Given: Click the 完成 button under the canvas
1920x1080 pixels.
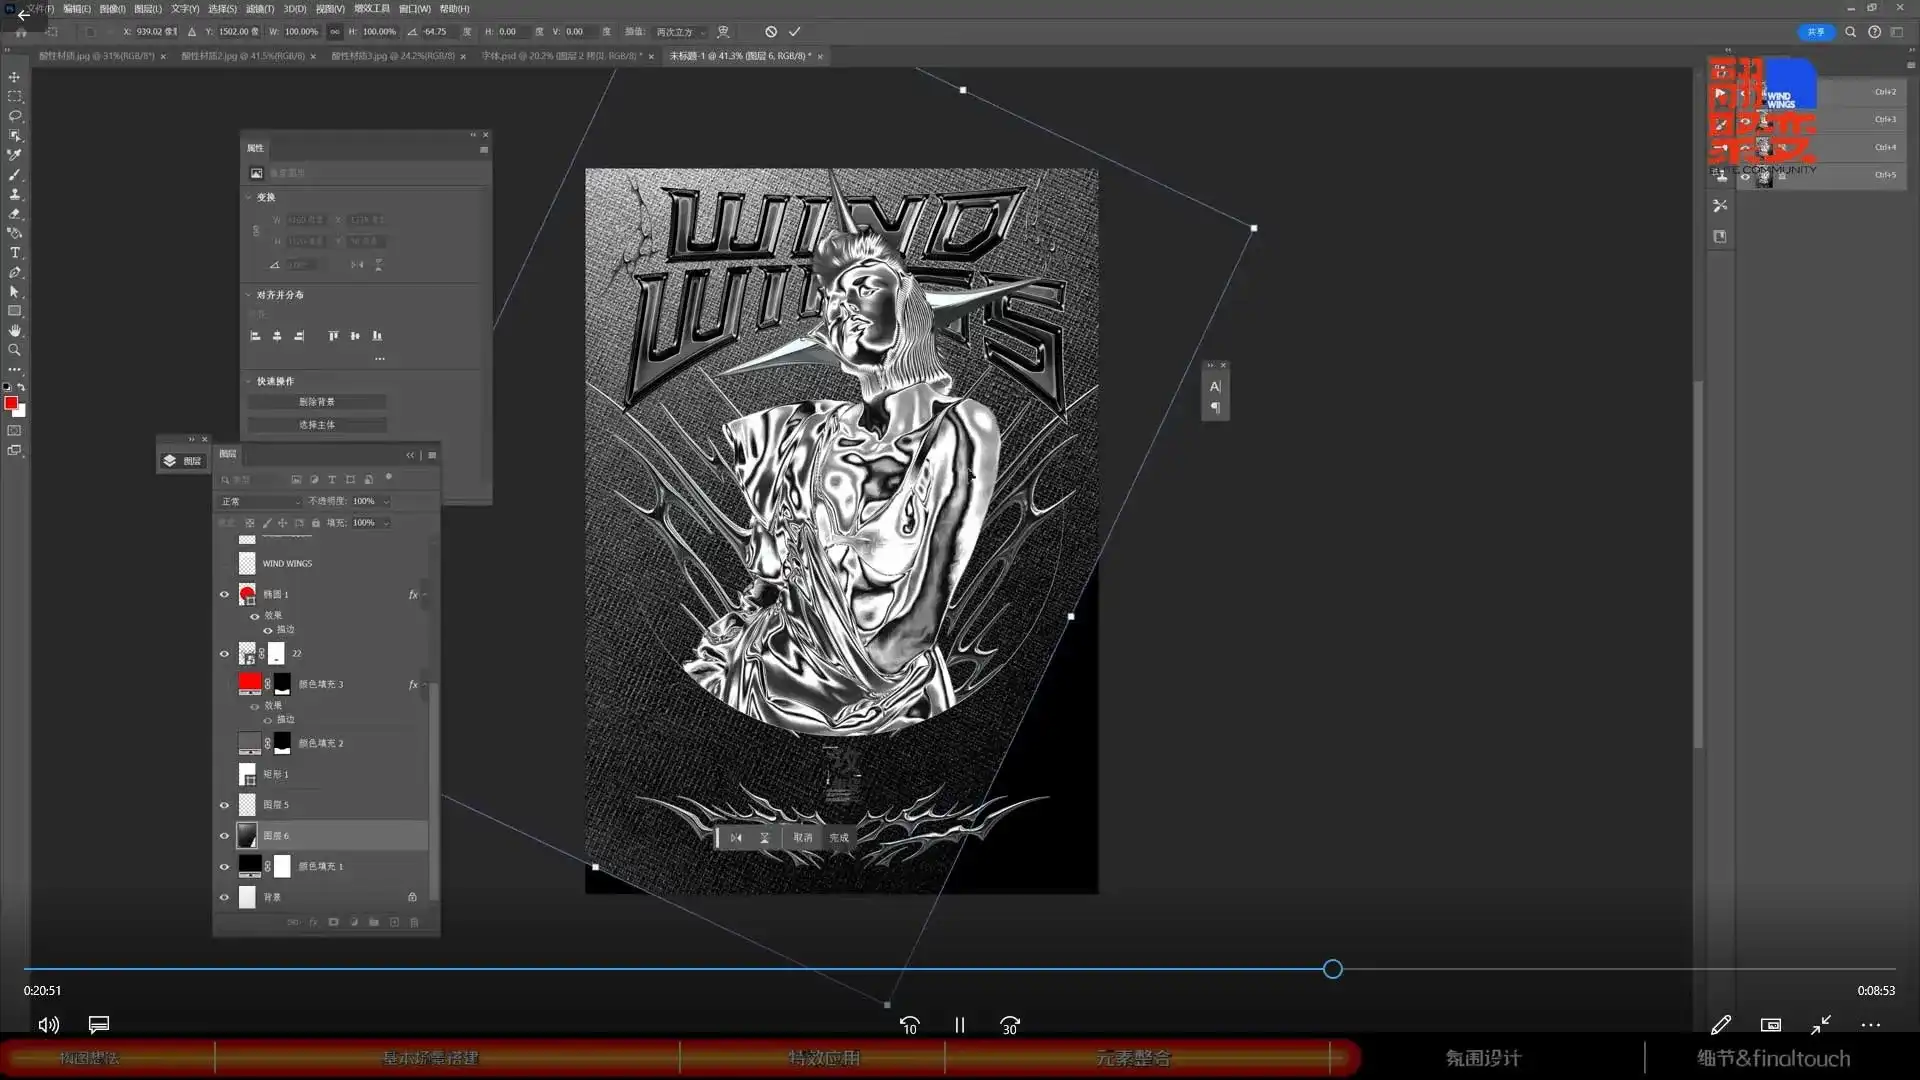Looking at the screenshot, I should tap(839, 838).
